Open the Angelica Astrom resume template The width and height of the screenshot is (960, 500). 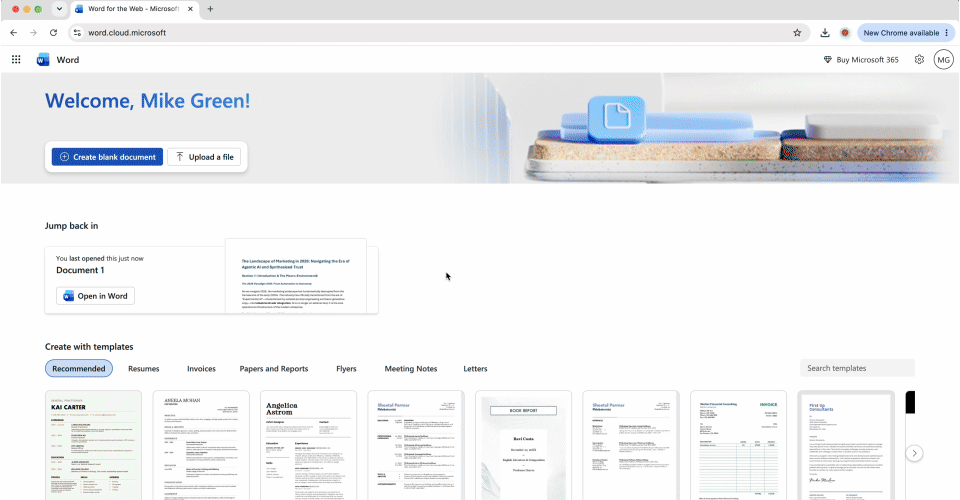click(x=309, y=446)
